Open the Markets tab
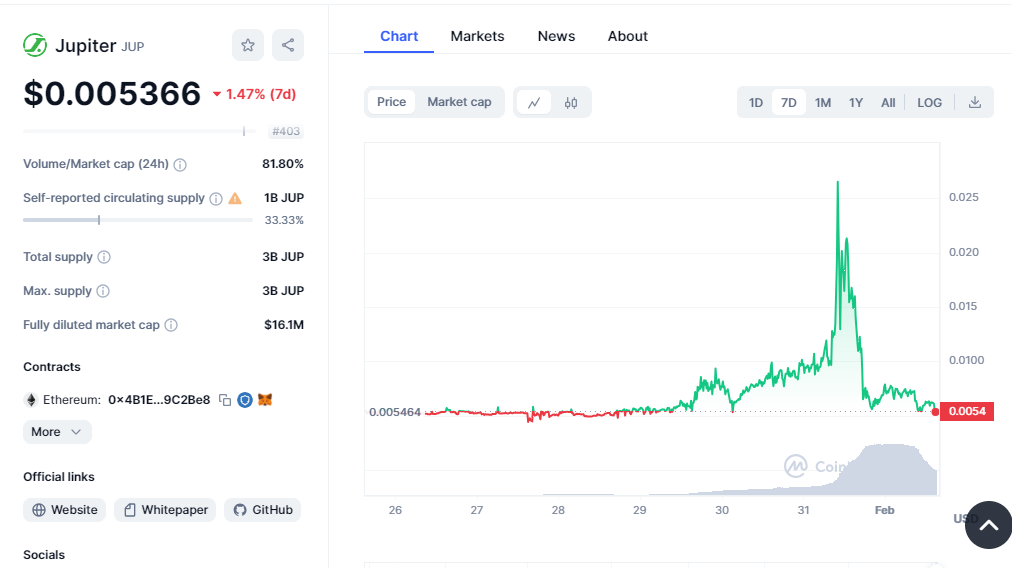The height and width of the screenshot is (568, 1012). (x=477, y=36)
